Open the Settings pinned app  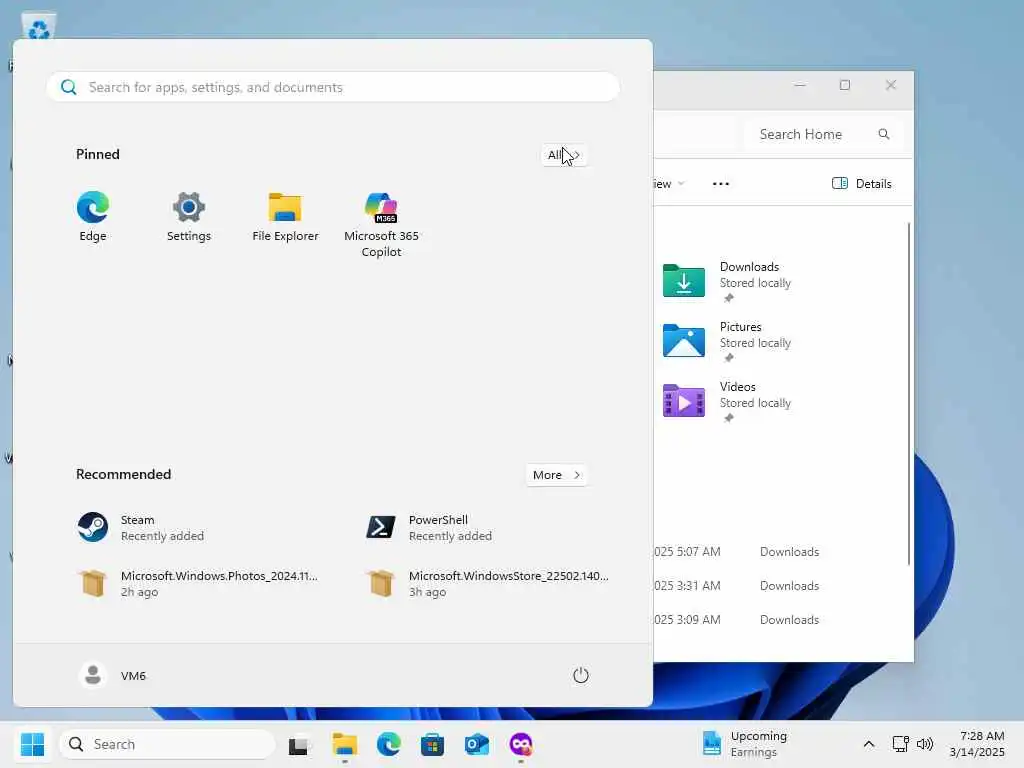(189, 217)
